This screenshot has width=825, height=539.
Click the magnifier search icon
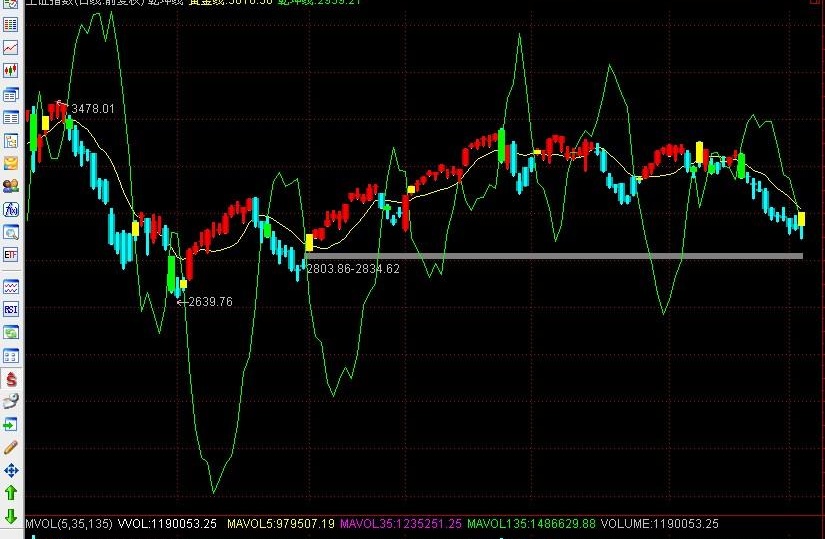click(x=11, y=232)
